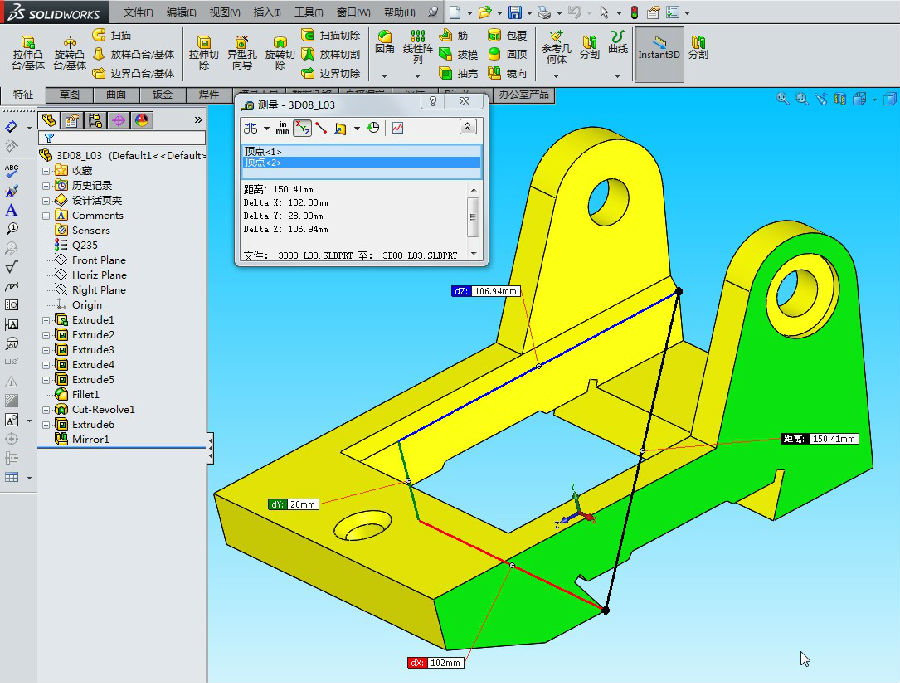Open the Insert (插入) menu
Viewport: 900px width, 683px height.
(267, 13)
